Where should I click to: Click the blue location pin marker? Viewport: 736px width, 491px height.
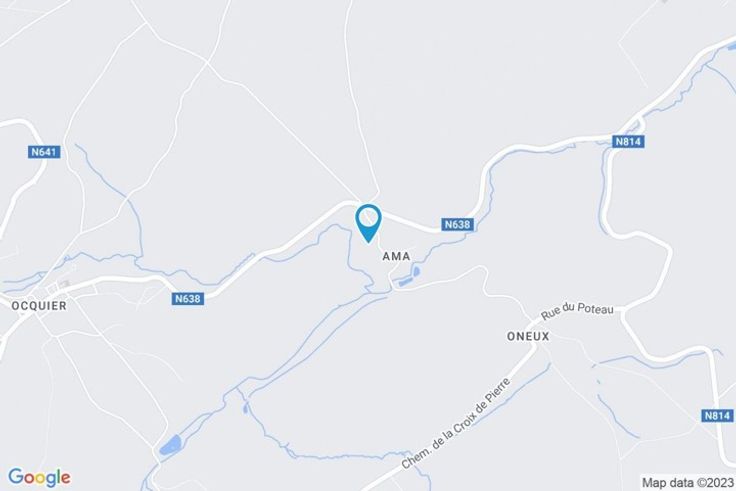369,223
